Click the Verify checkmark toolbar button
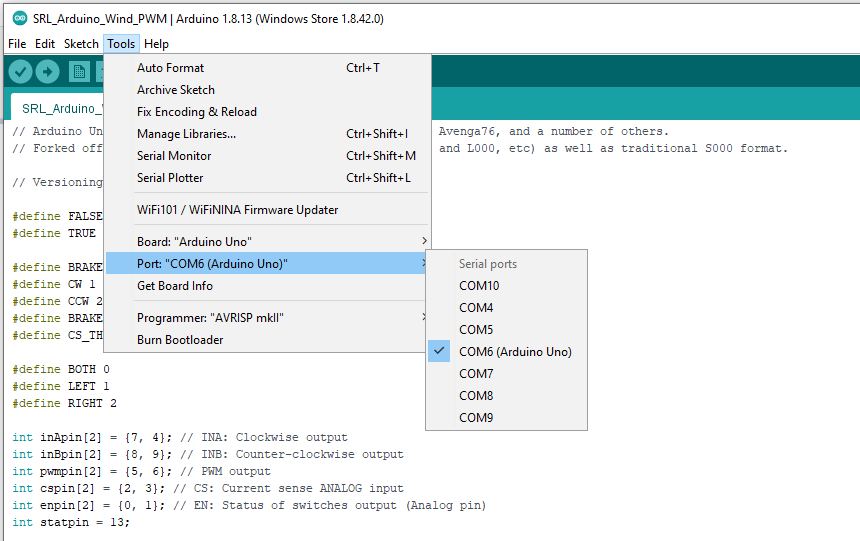Viewport: 860px width, 541px height. pyautogui.click(x=20, y=71)
